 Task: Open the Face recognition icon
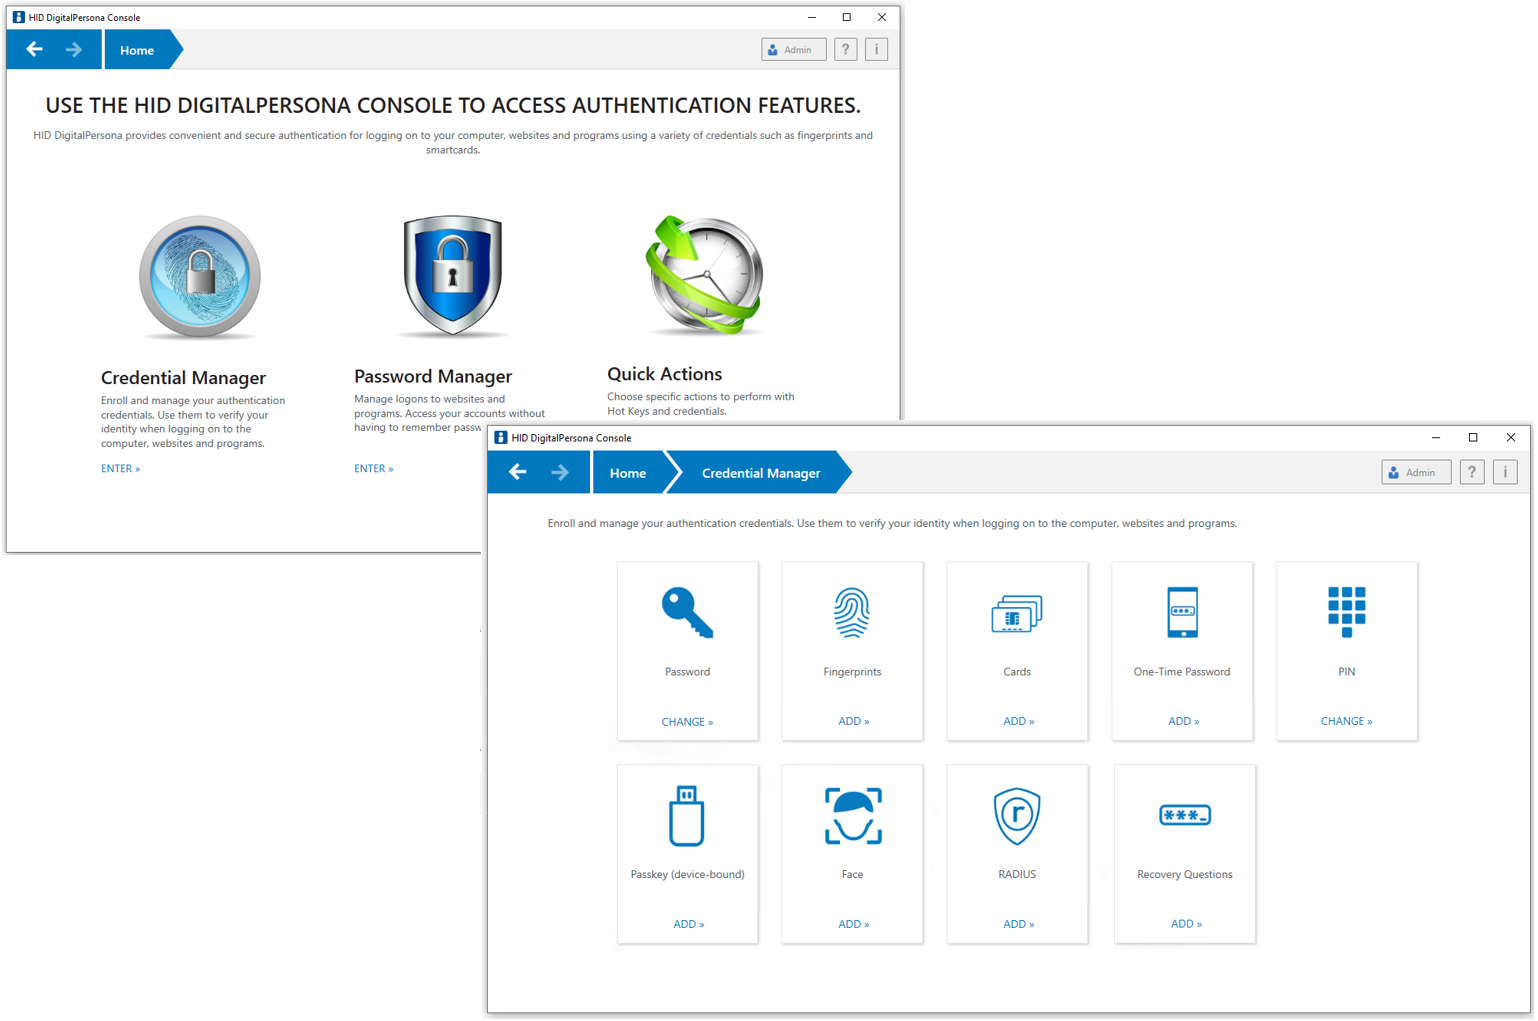coord(852,816)
